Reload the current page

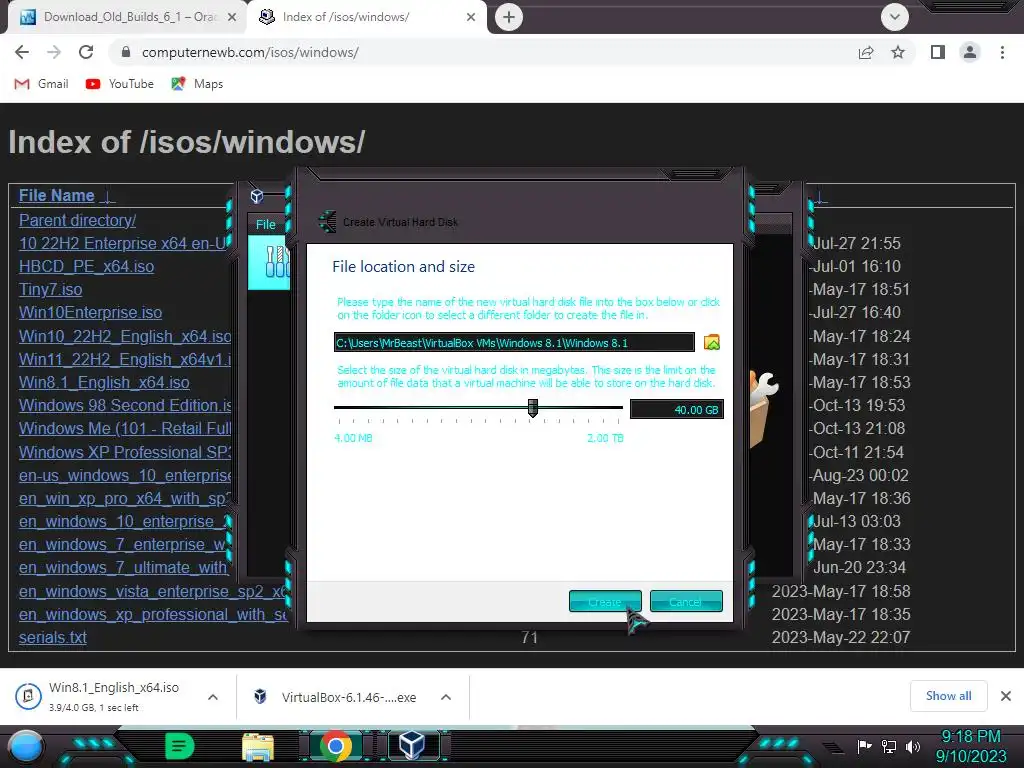[86, 52]
